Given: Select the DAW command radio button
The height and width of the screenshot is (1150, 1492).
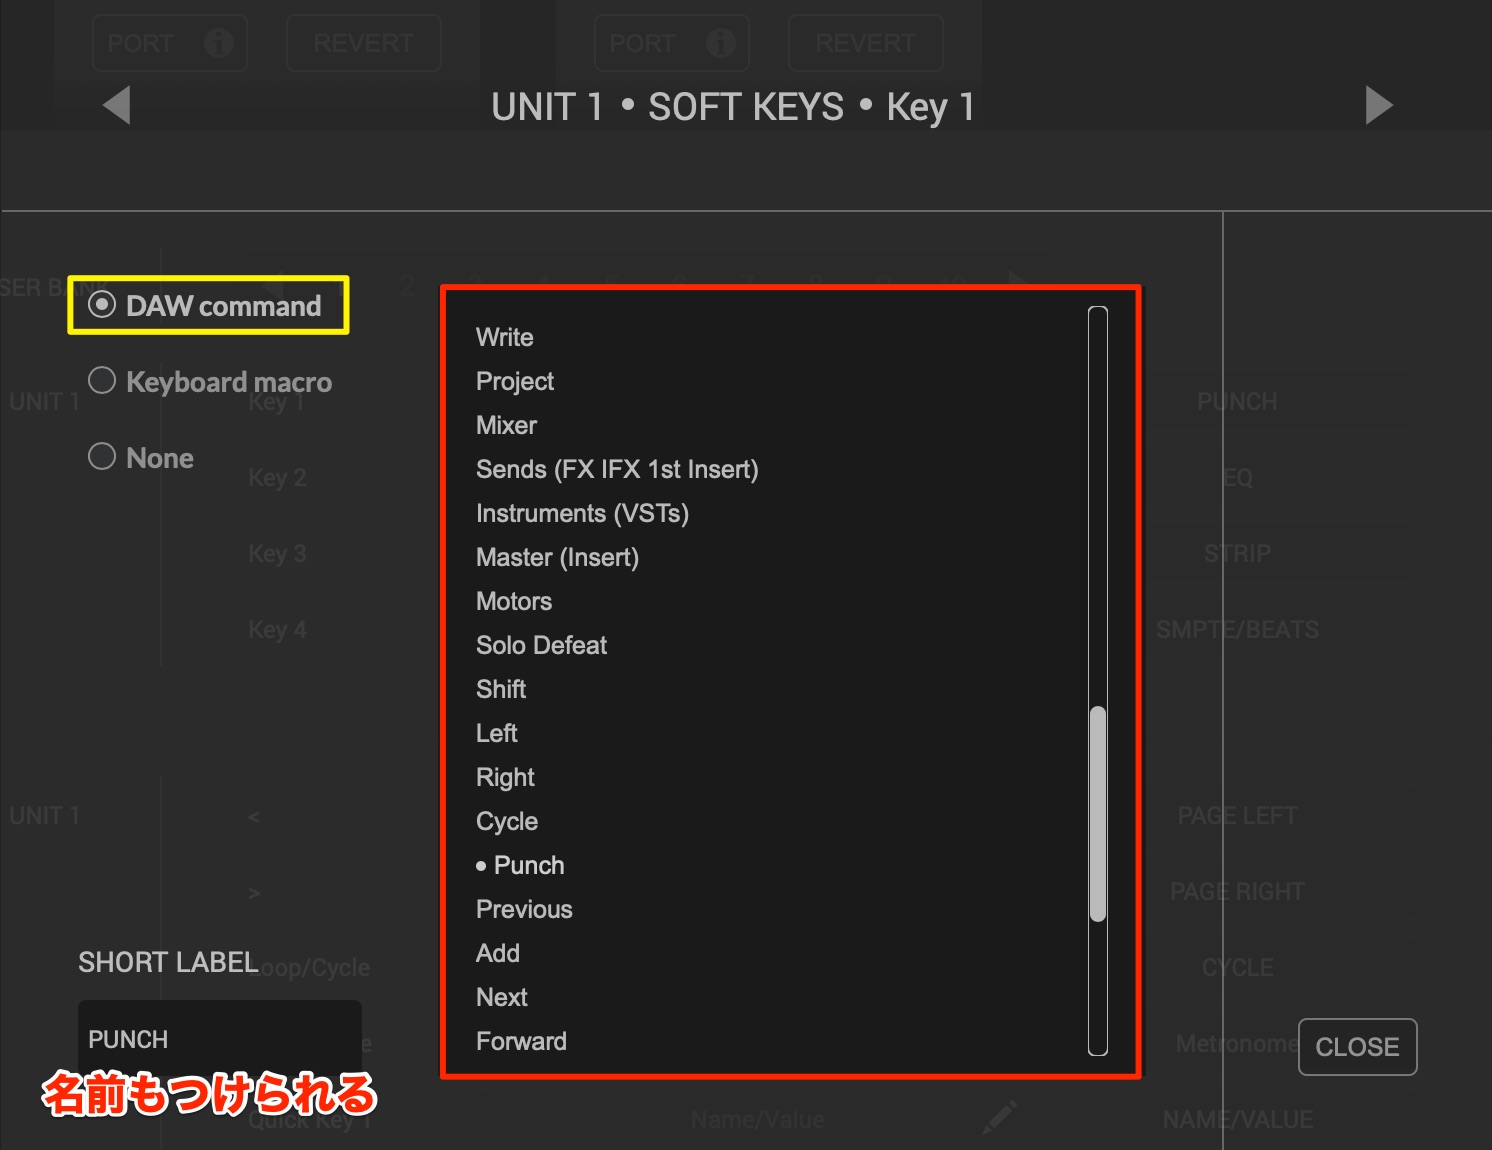Looking at the screenshot, I should 102,304.
